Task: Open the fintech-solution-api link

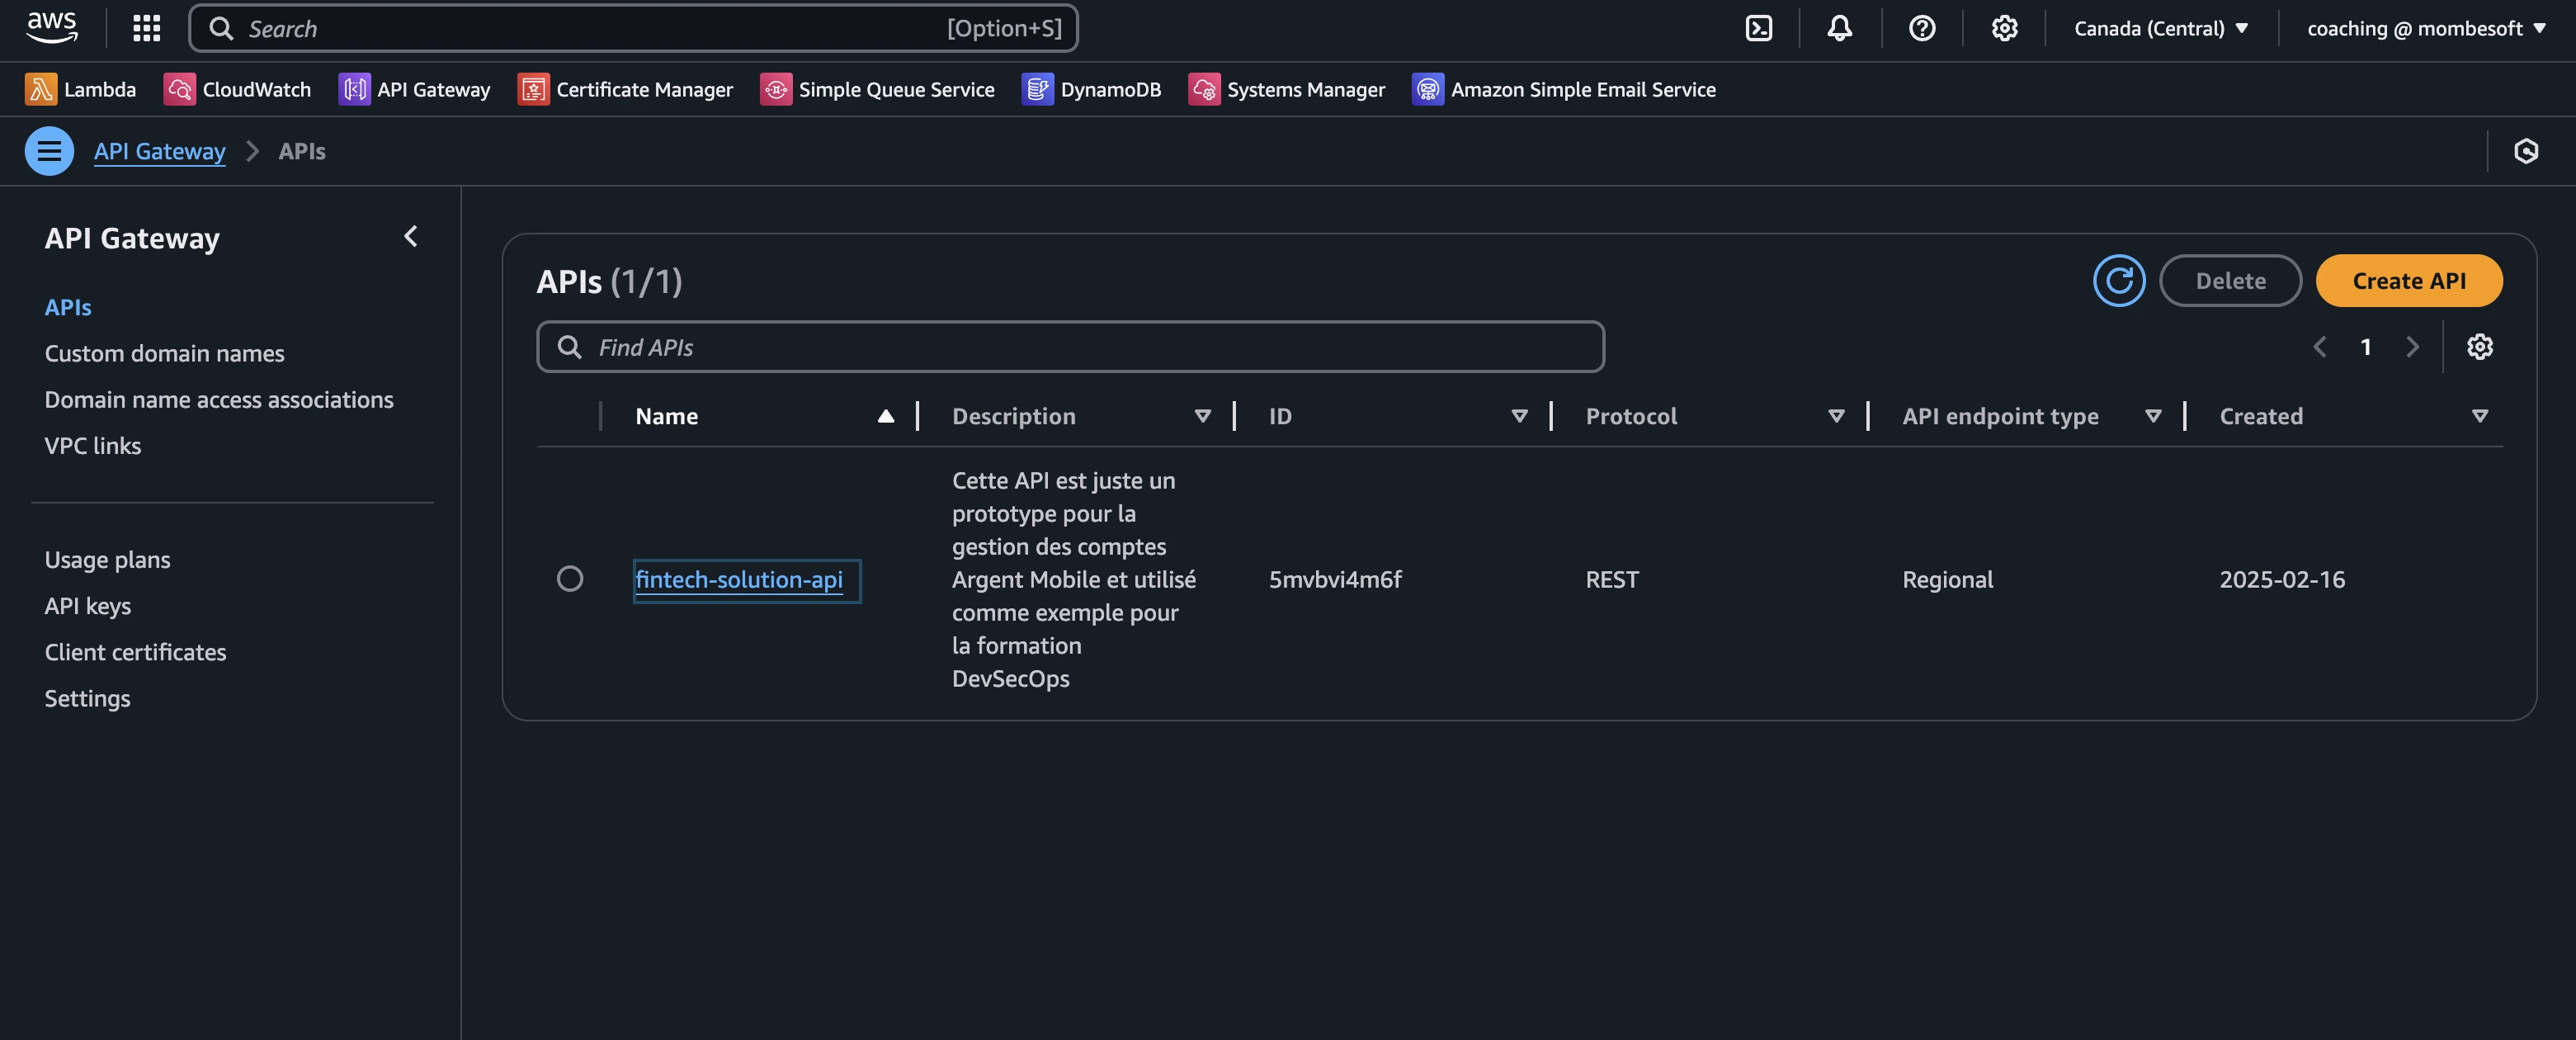Action: tap(738, 580)
